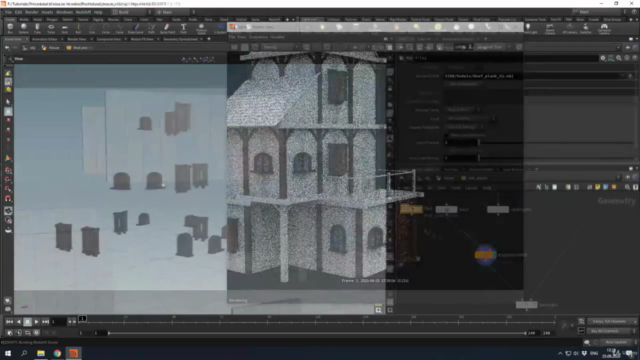Screen dimensions: 640x360
Task: Select the Grid shelf tool
Action: [x=64, y=28]
